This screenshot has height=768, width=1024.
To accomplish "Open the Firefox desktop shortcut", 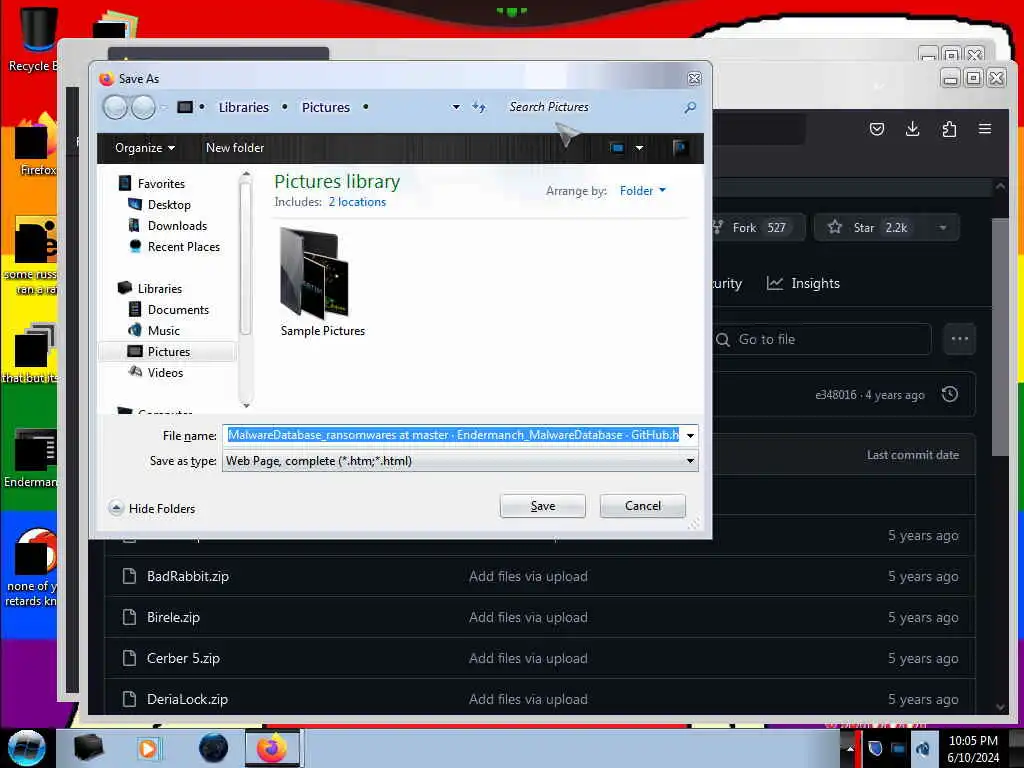I will click(x=36, y=147).
